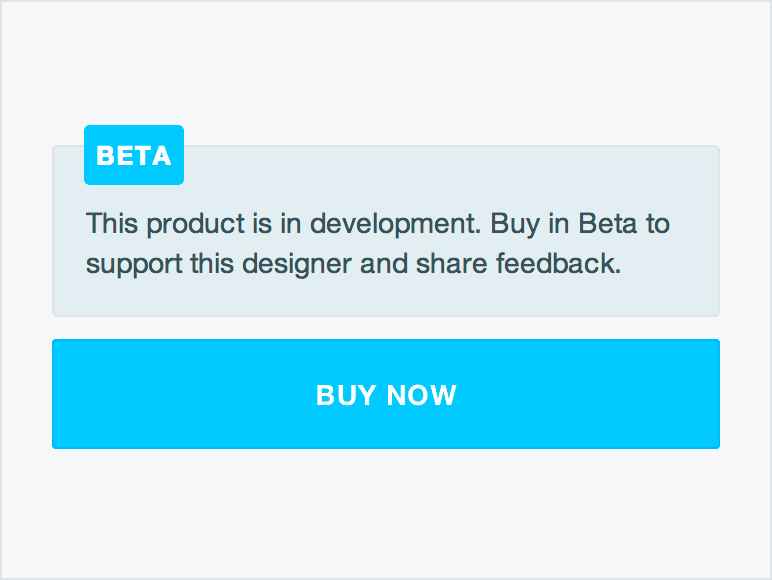This screenshot has height=580, width=772.
Task: Click the BUY NOW button
Action: coord(386,394)
